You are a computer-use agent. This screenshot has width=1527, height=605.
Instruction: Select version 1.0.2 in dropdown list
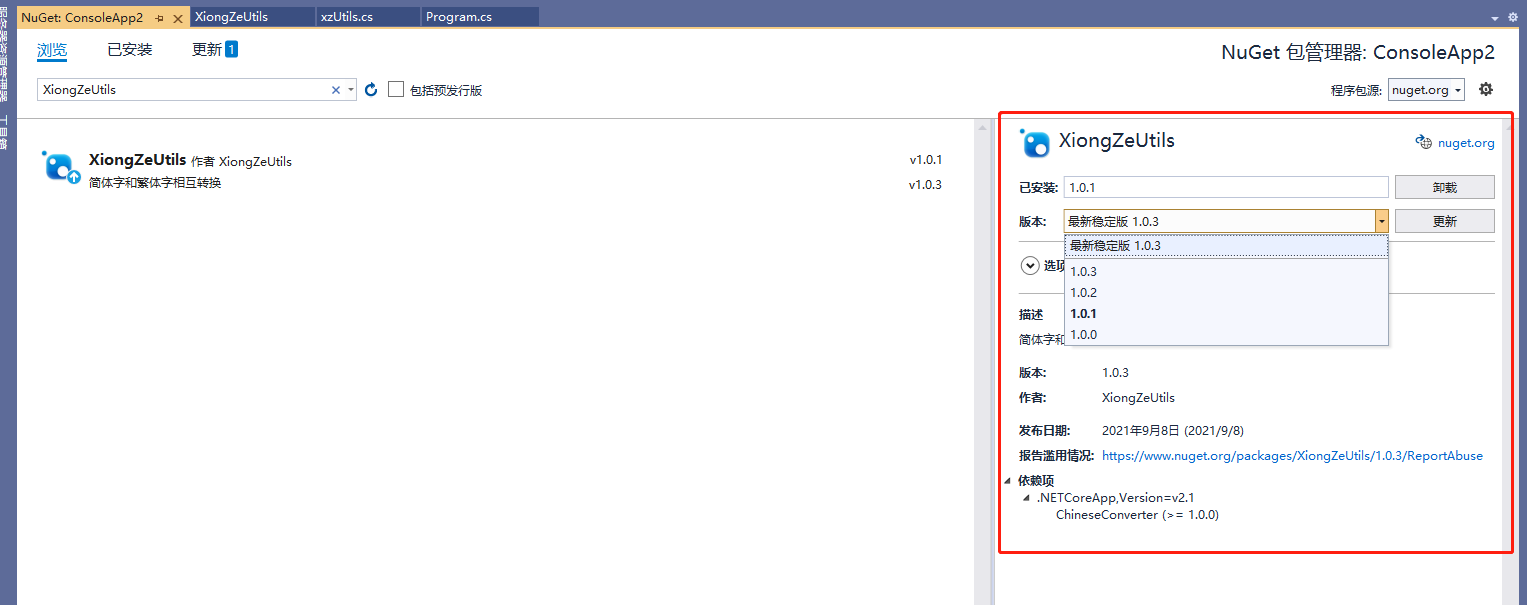coord(1226,292)
